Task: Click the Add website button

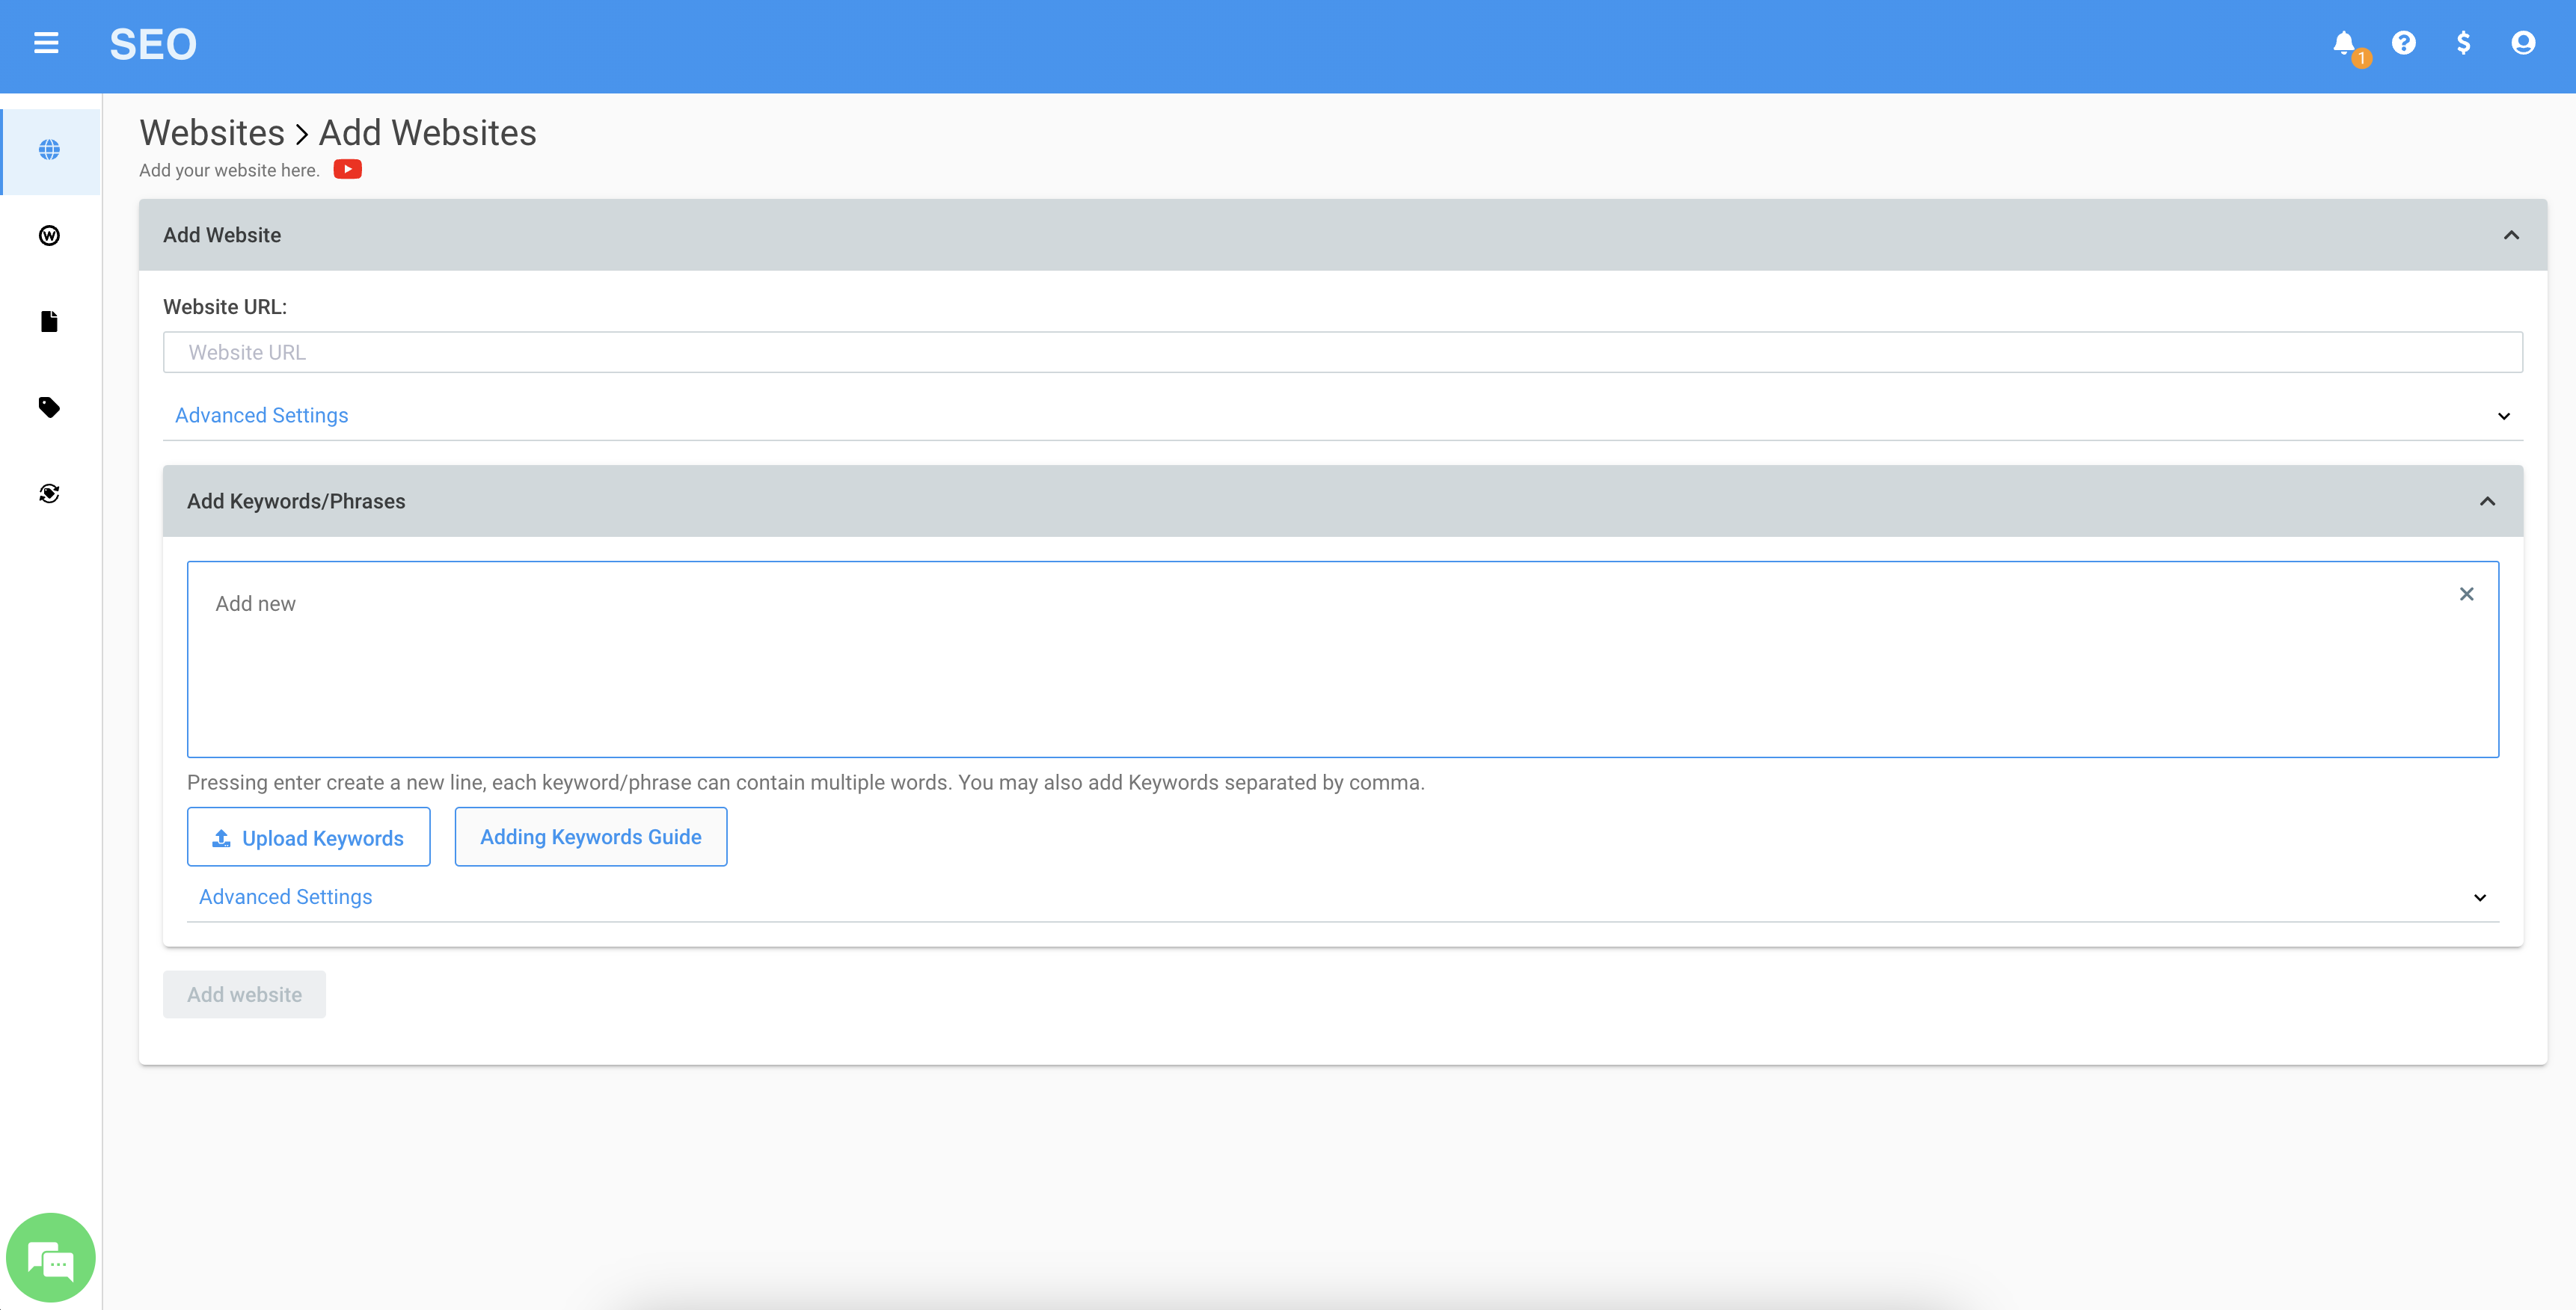Action: [245, 994]
